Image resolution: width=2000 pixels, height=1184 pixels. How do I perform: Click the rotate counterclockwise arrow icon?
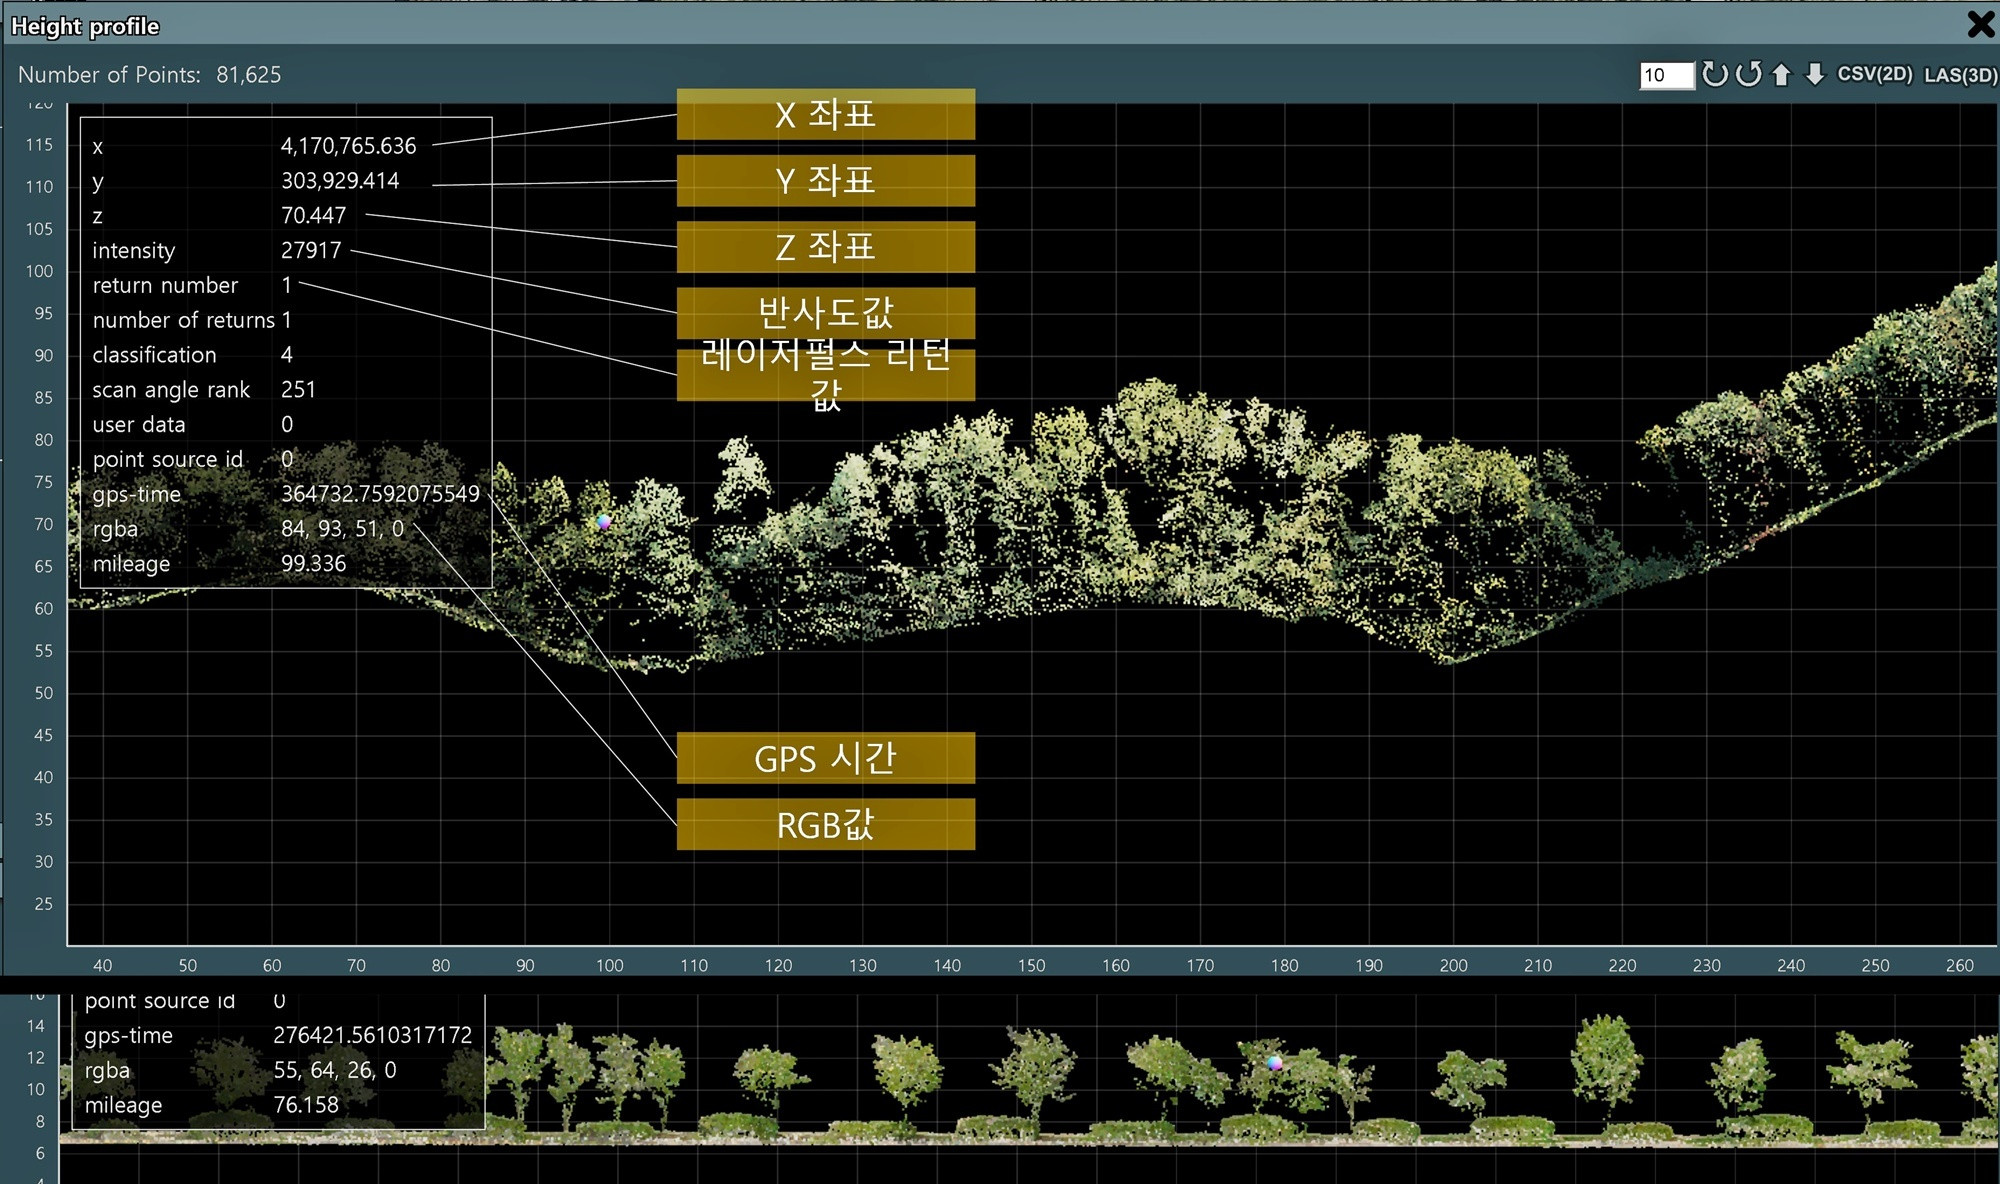(1748, 74)
